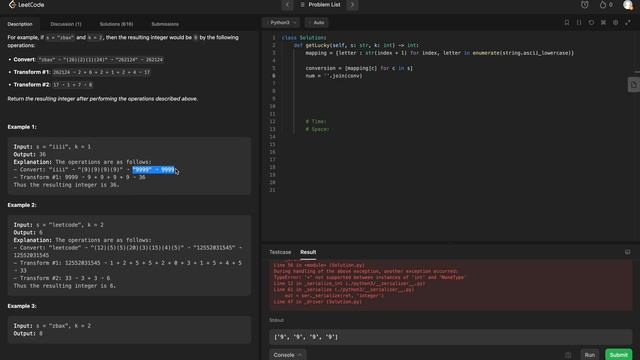
Task: Go to the previous problem arrow
Action: tap(287, 5)
